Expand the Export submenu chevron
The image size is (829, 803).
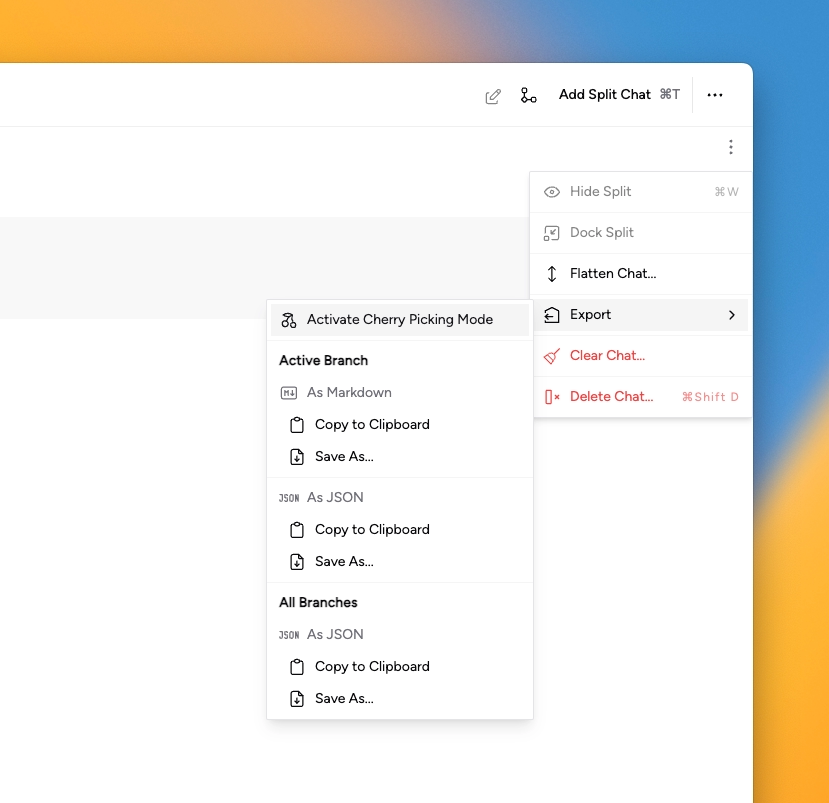734,314
